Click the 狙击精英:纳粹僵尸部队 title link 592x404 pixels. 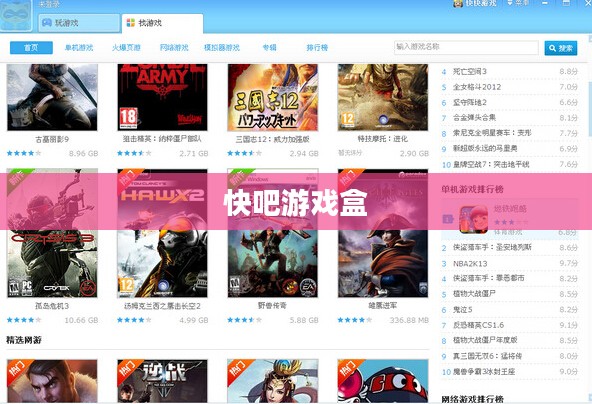click(x=162, y=139)
